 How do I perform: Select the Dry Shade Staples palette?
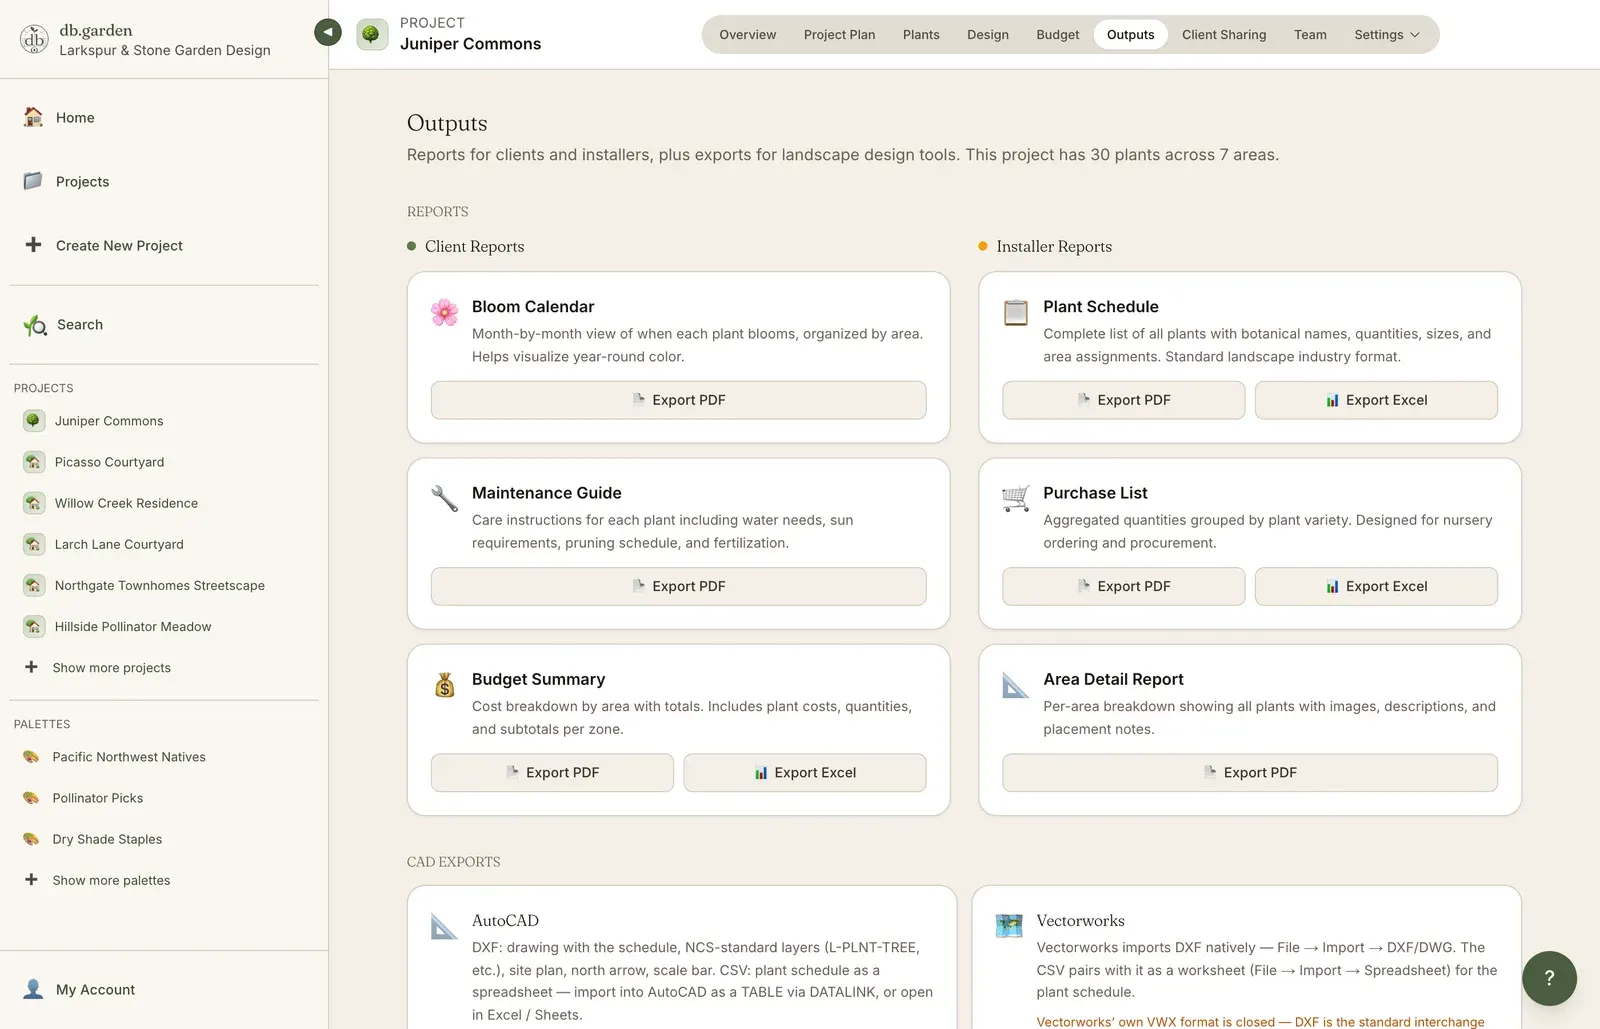(107, 839)
